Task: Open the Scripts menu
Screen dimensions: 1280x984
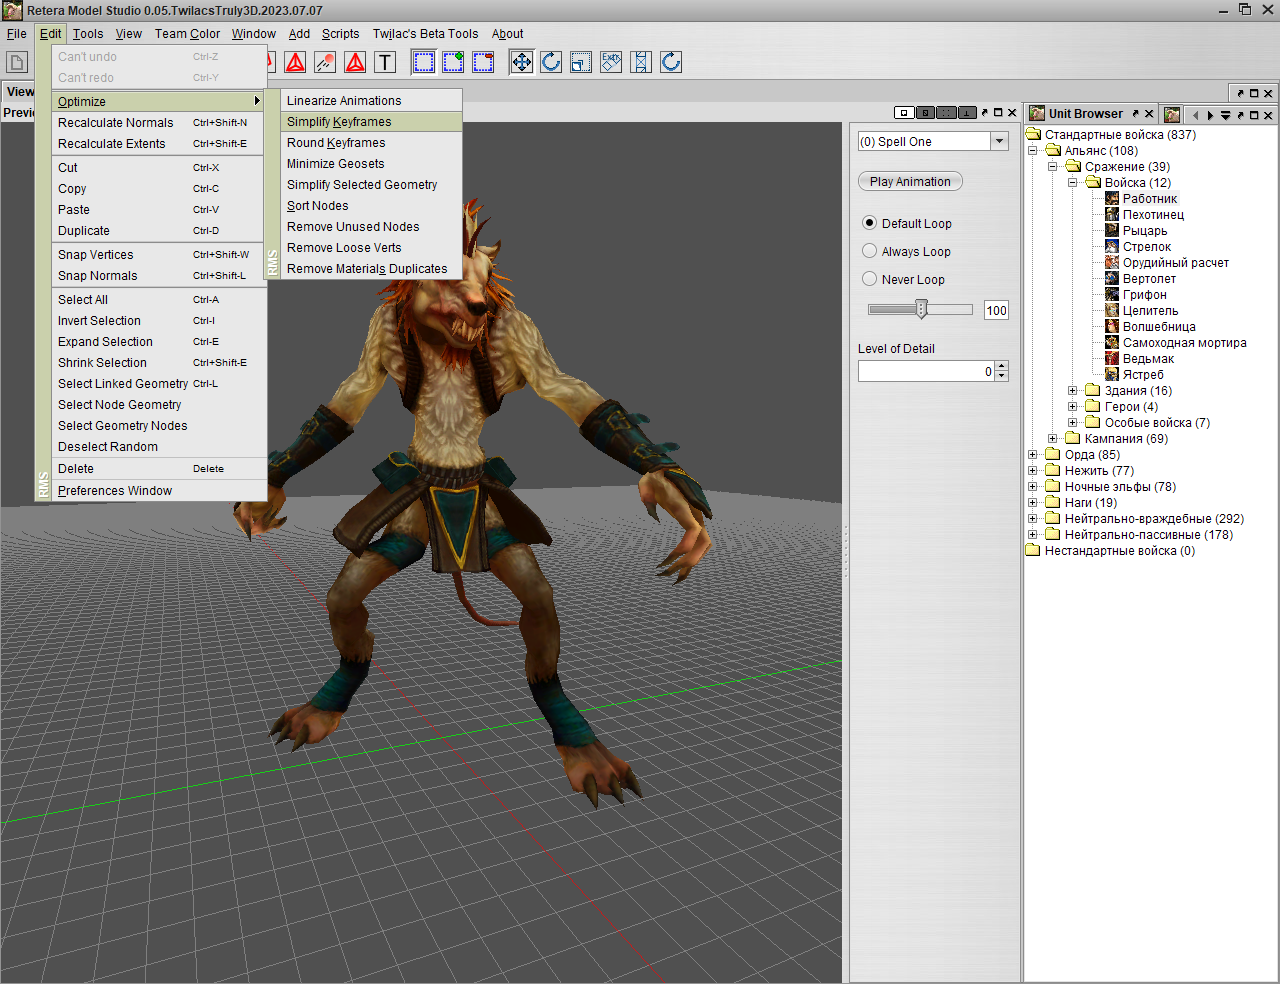Action: [340, 34]
